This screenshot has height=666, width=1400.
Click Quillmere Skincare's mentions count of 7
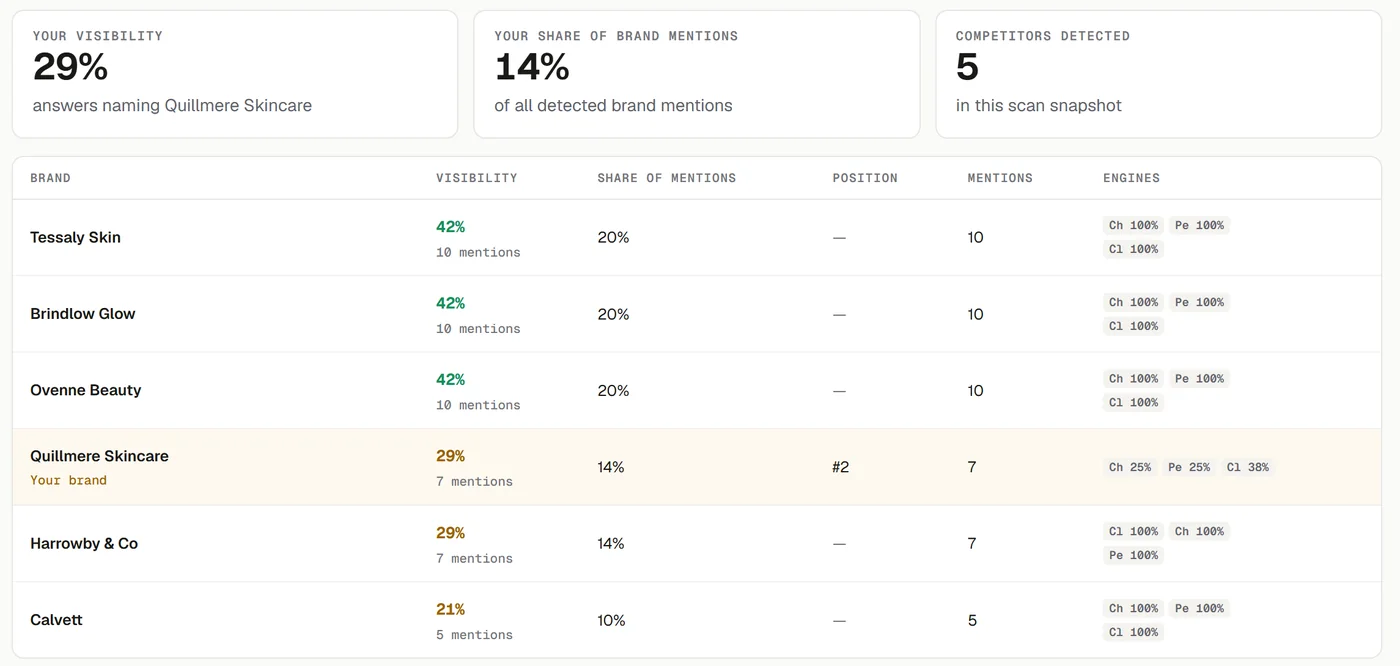tap(972, 467)
